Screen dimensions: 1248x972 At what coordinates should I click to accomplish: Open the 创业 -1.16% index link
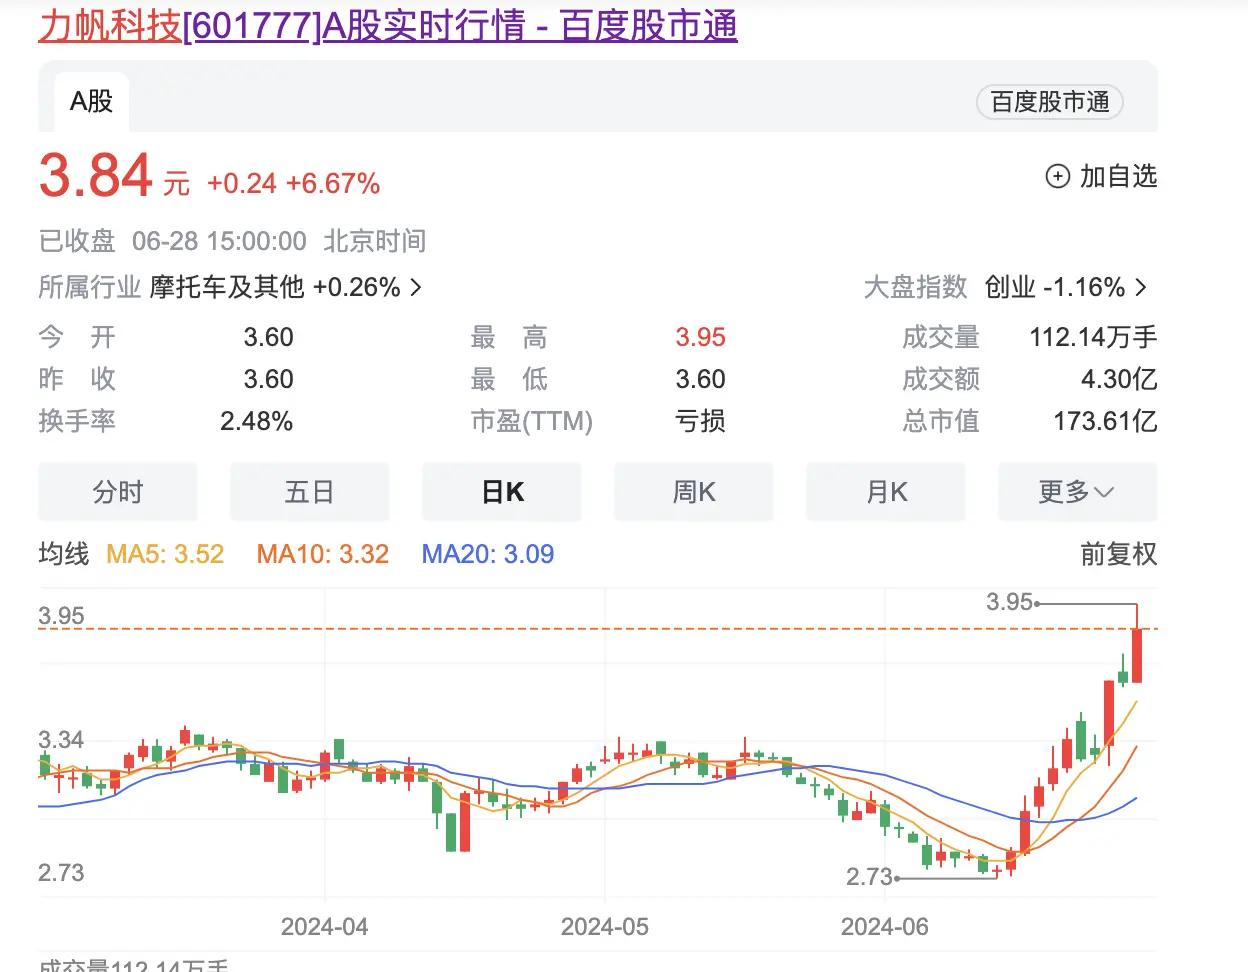[1054, 287]
